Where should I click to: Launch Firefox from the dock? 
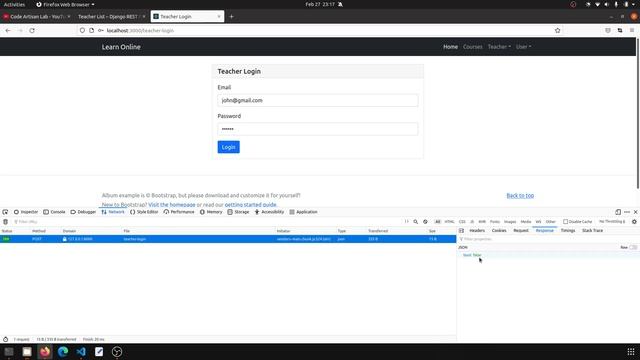(45, 351)
